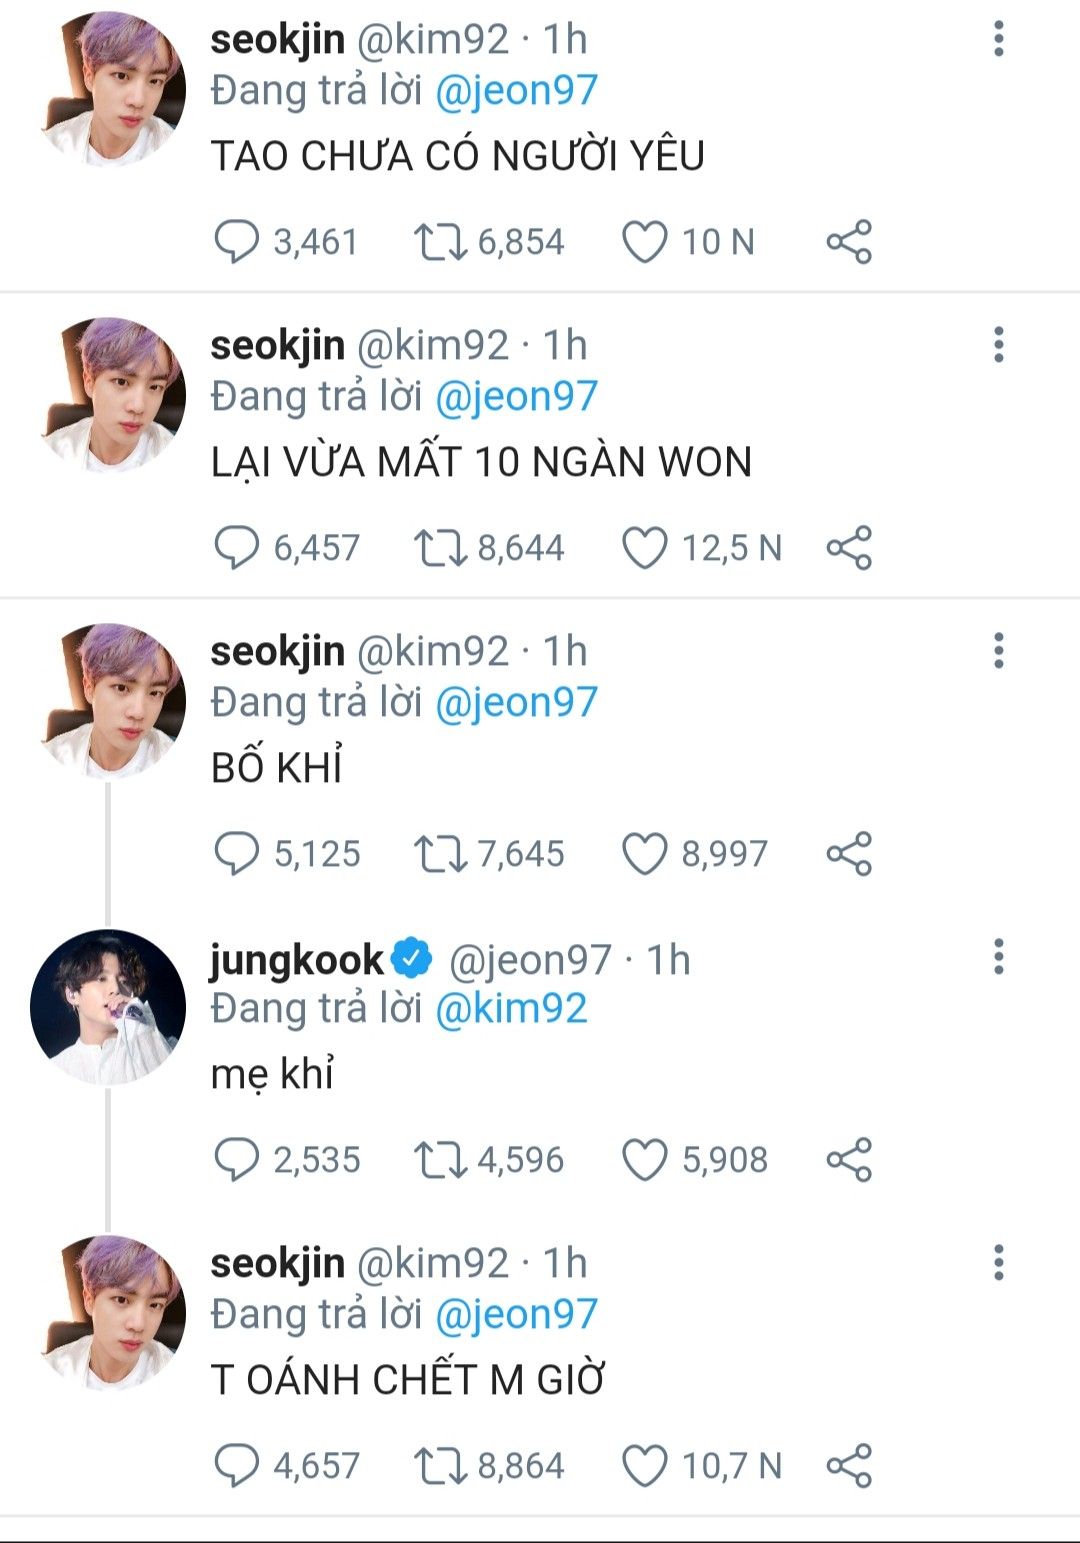Open @jeon97 link in the first tweet

click(x=516, y=91)
